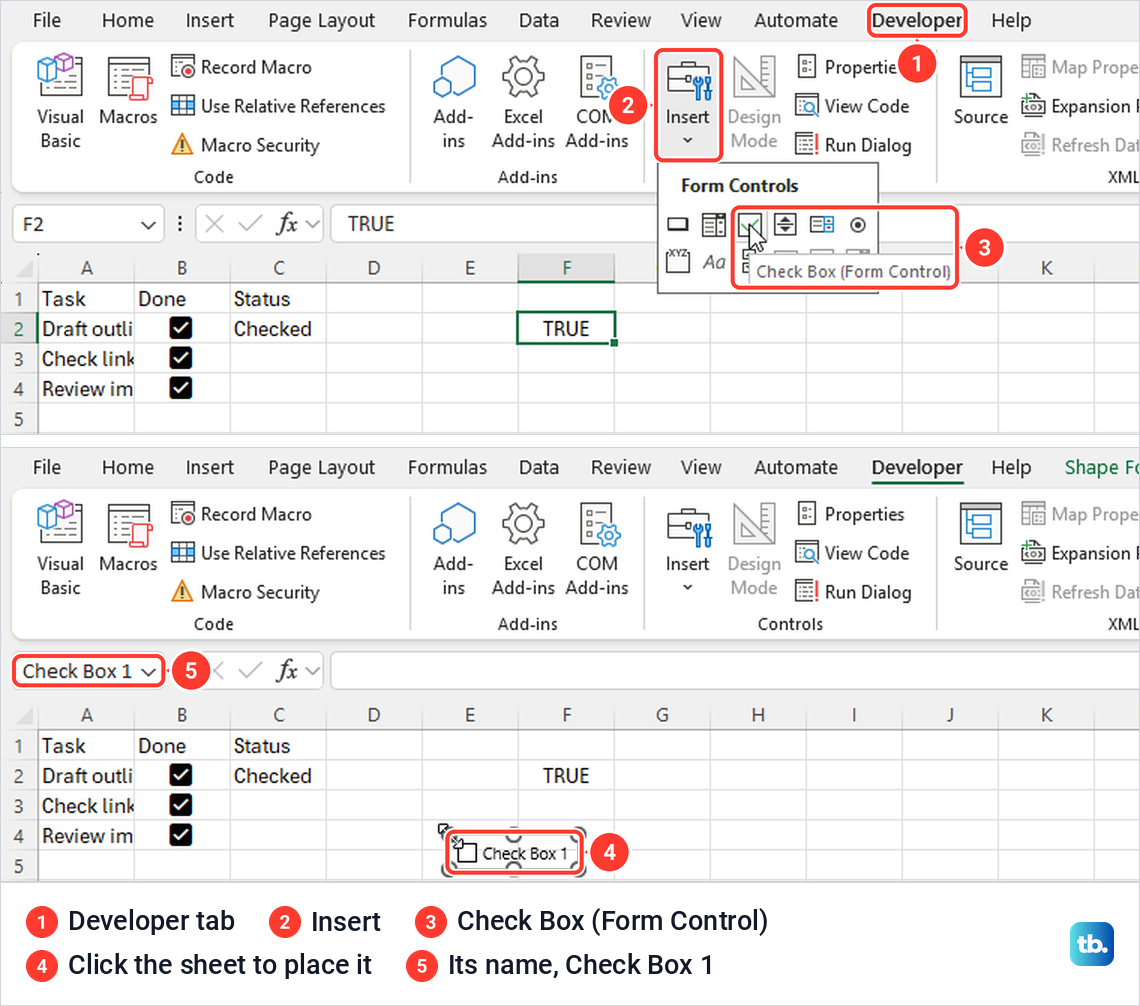Click View Code in upper screenshot
The width and height of the screenshot is (1140, 1006).
click(x=852, y=106)
